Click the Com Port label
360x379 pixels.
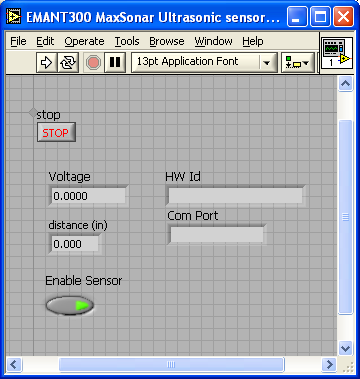click(193, 216)
